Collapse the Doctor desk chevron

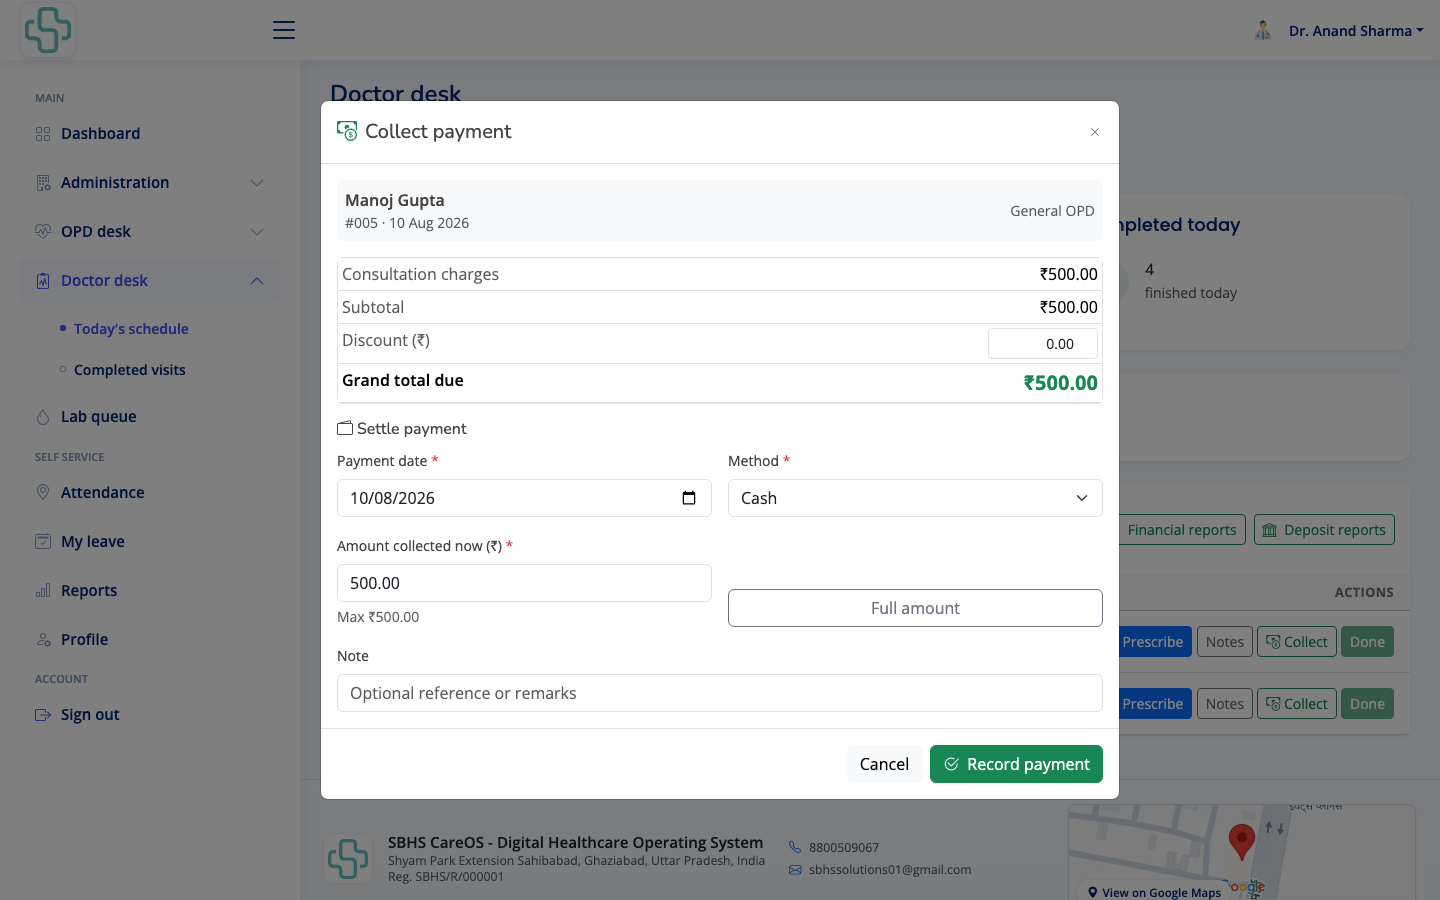coord(257,281)
